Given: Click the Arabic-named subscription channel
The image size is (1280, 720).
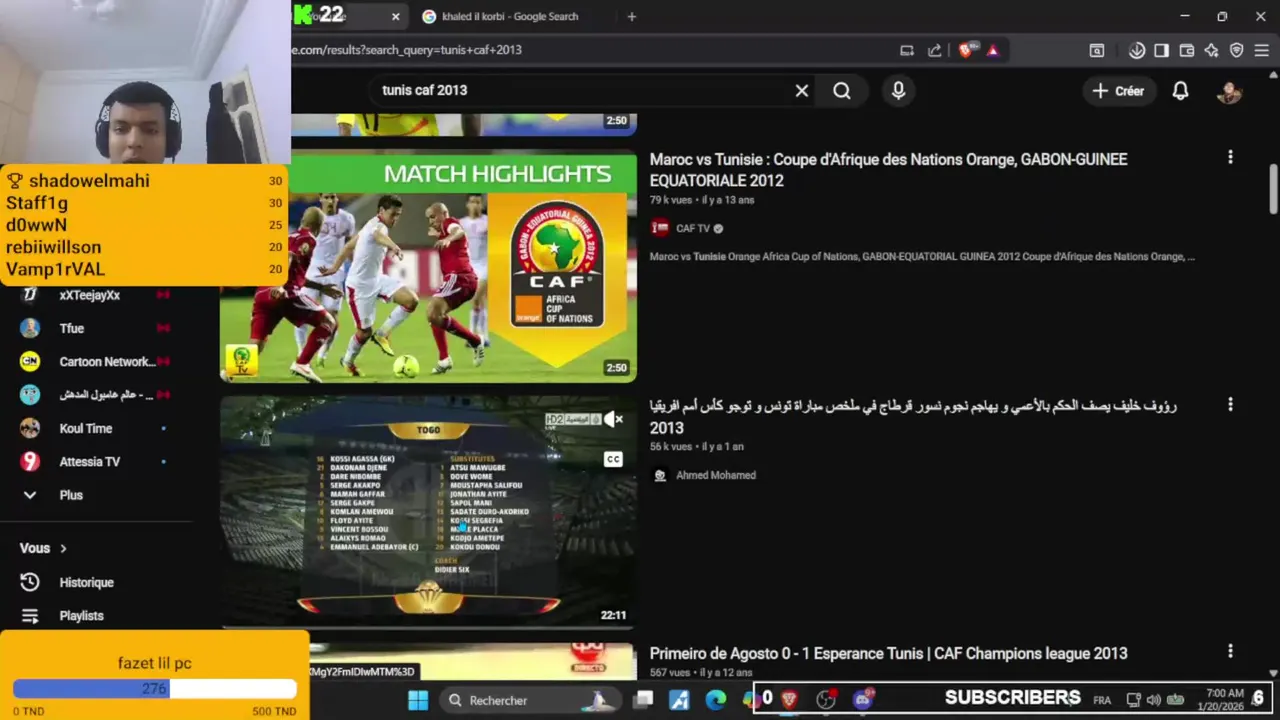Looking at the screenshot, I should tap(105, 395).
